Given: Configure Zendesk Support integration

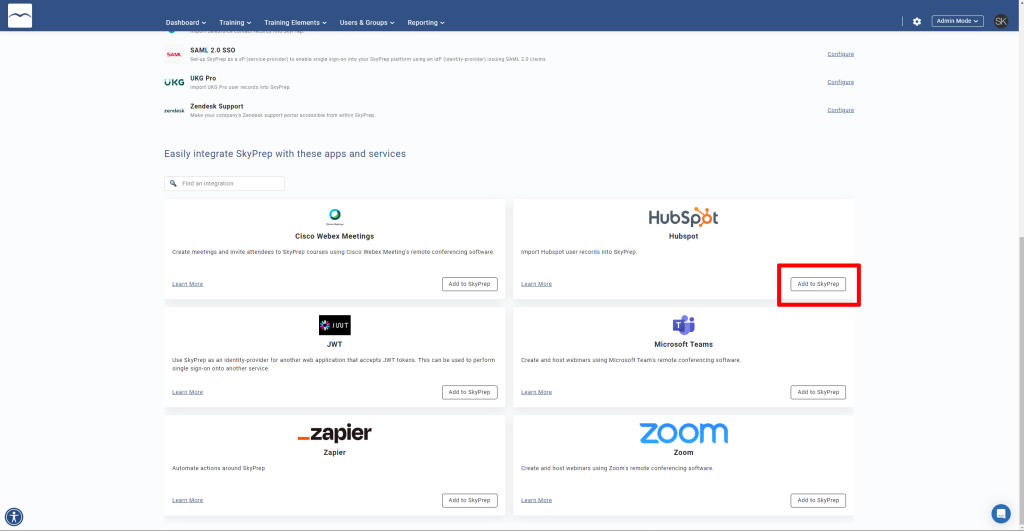Looking at the screenshot, I should click(840, 110).
